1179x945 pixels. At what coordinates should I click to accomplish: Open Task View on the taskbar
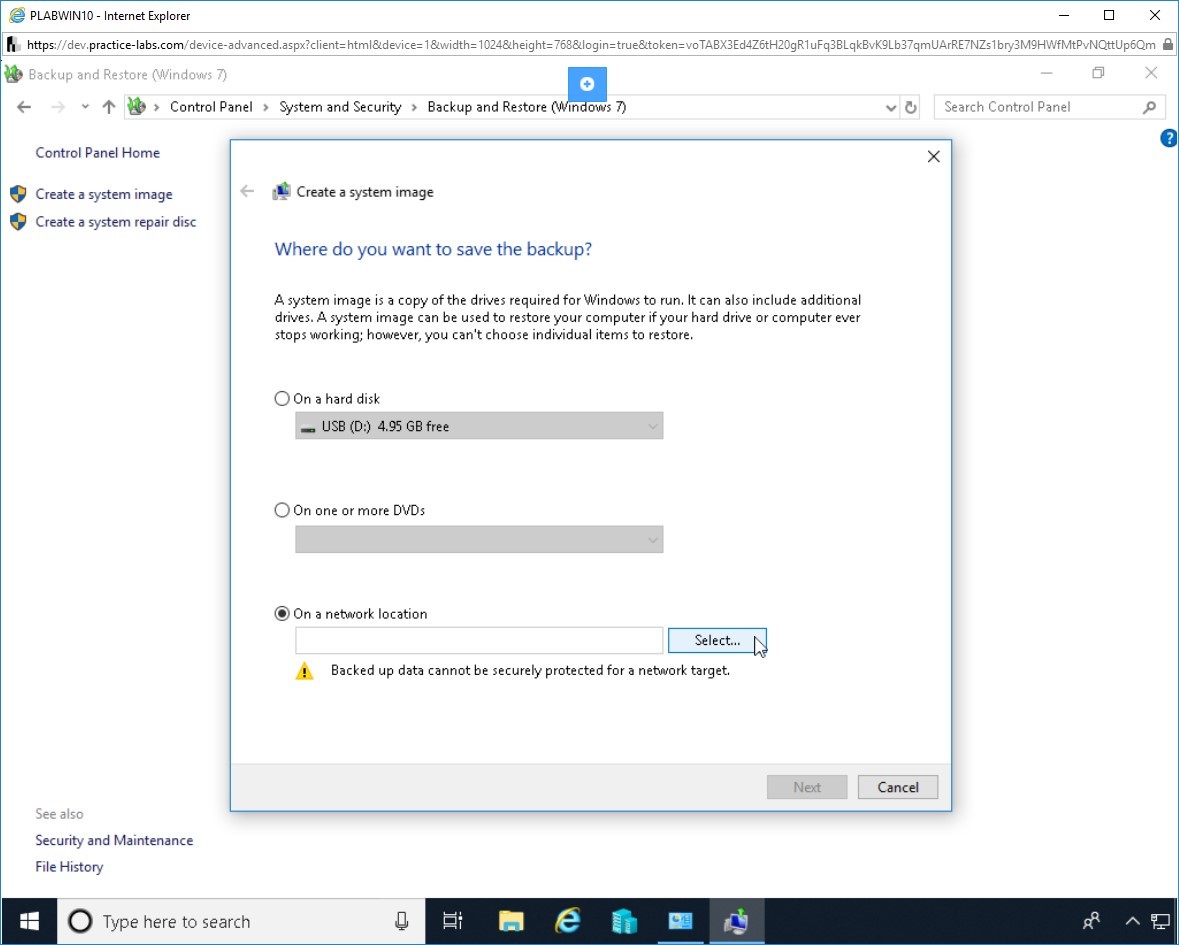tap(453, 921)
